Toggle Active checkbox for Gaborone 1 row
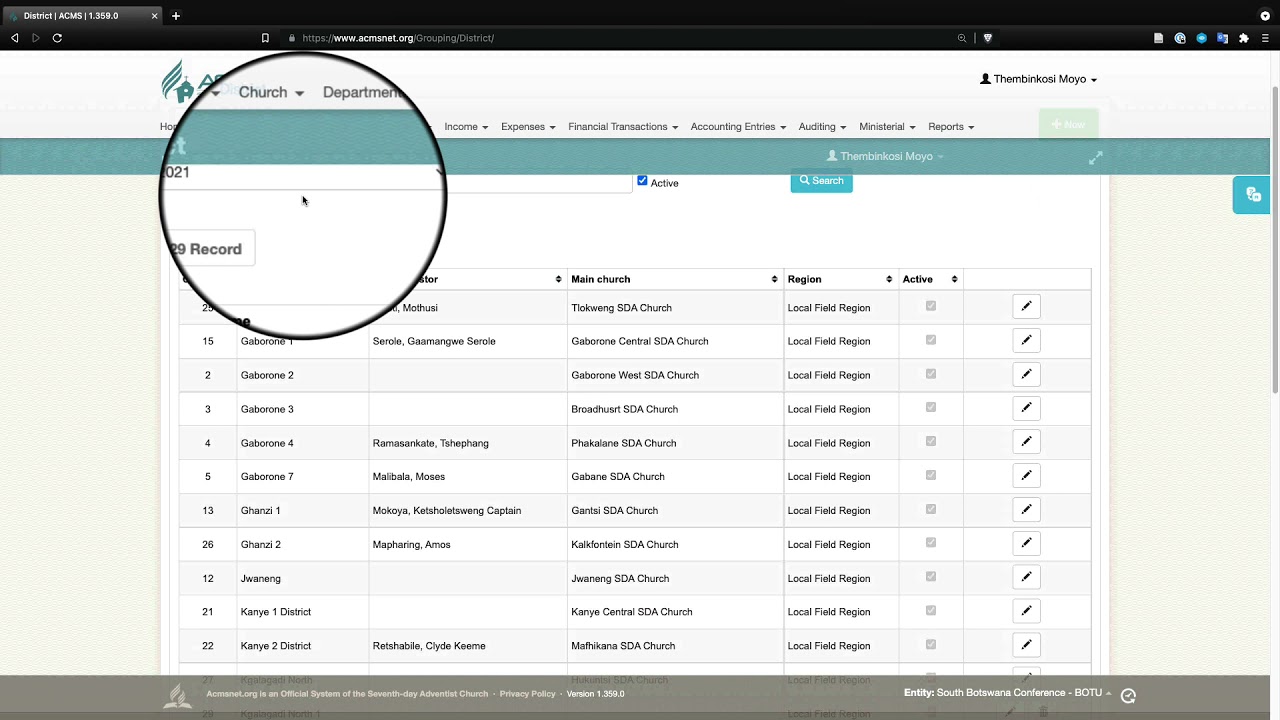1280x720 pixels. click(x=930, y=340)
